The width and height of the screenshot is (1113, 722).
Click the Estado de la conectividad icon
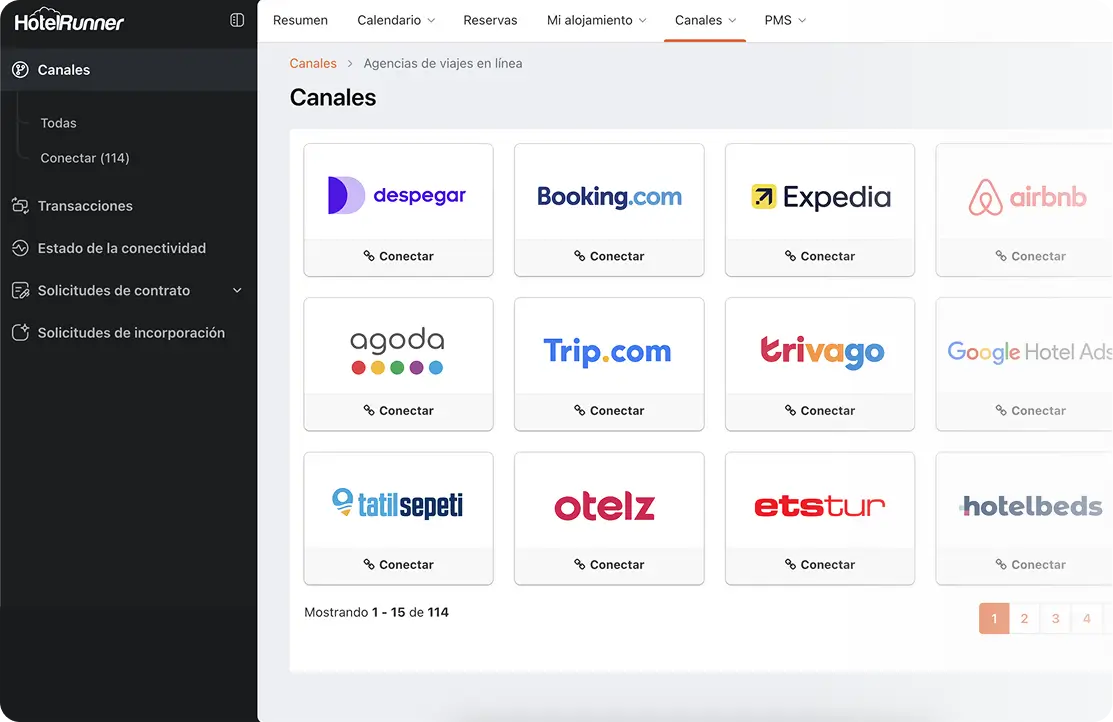[20, 248]
